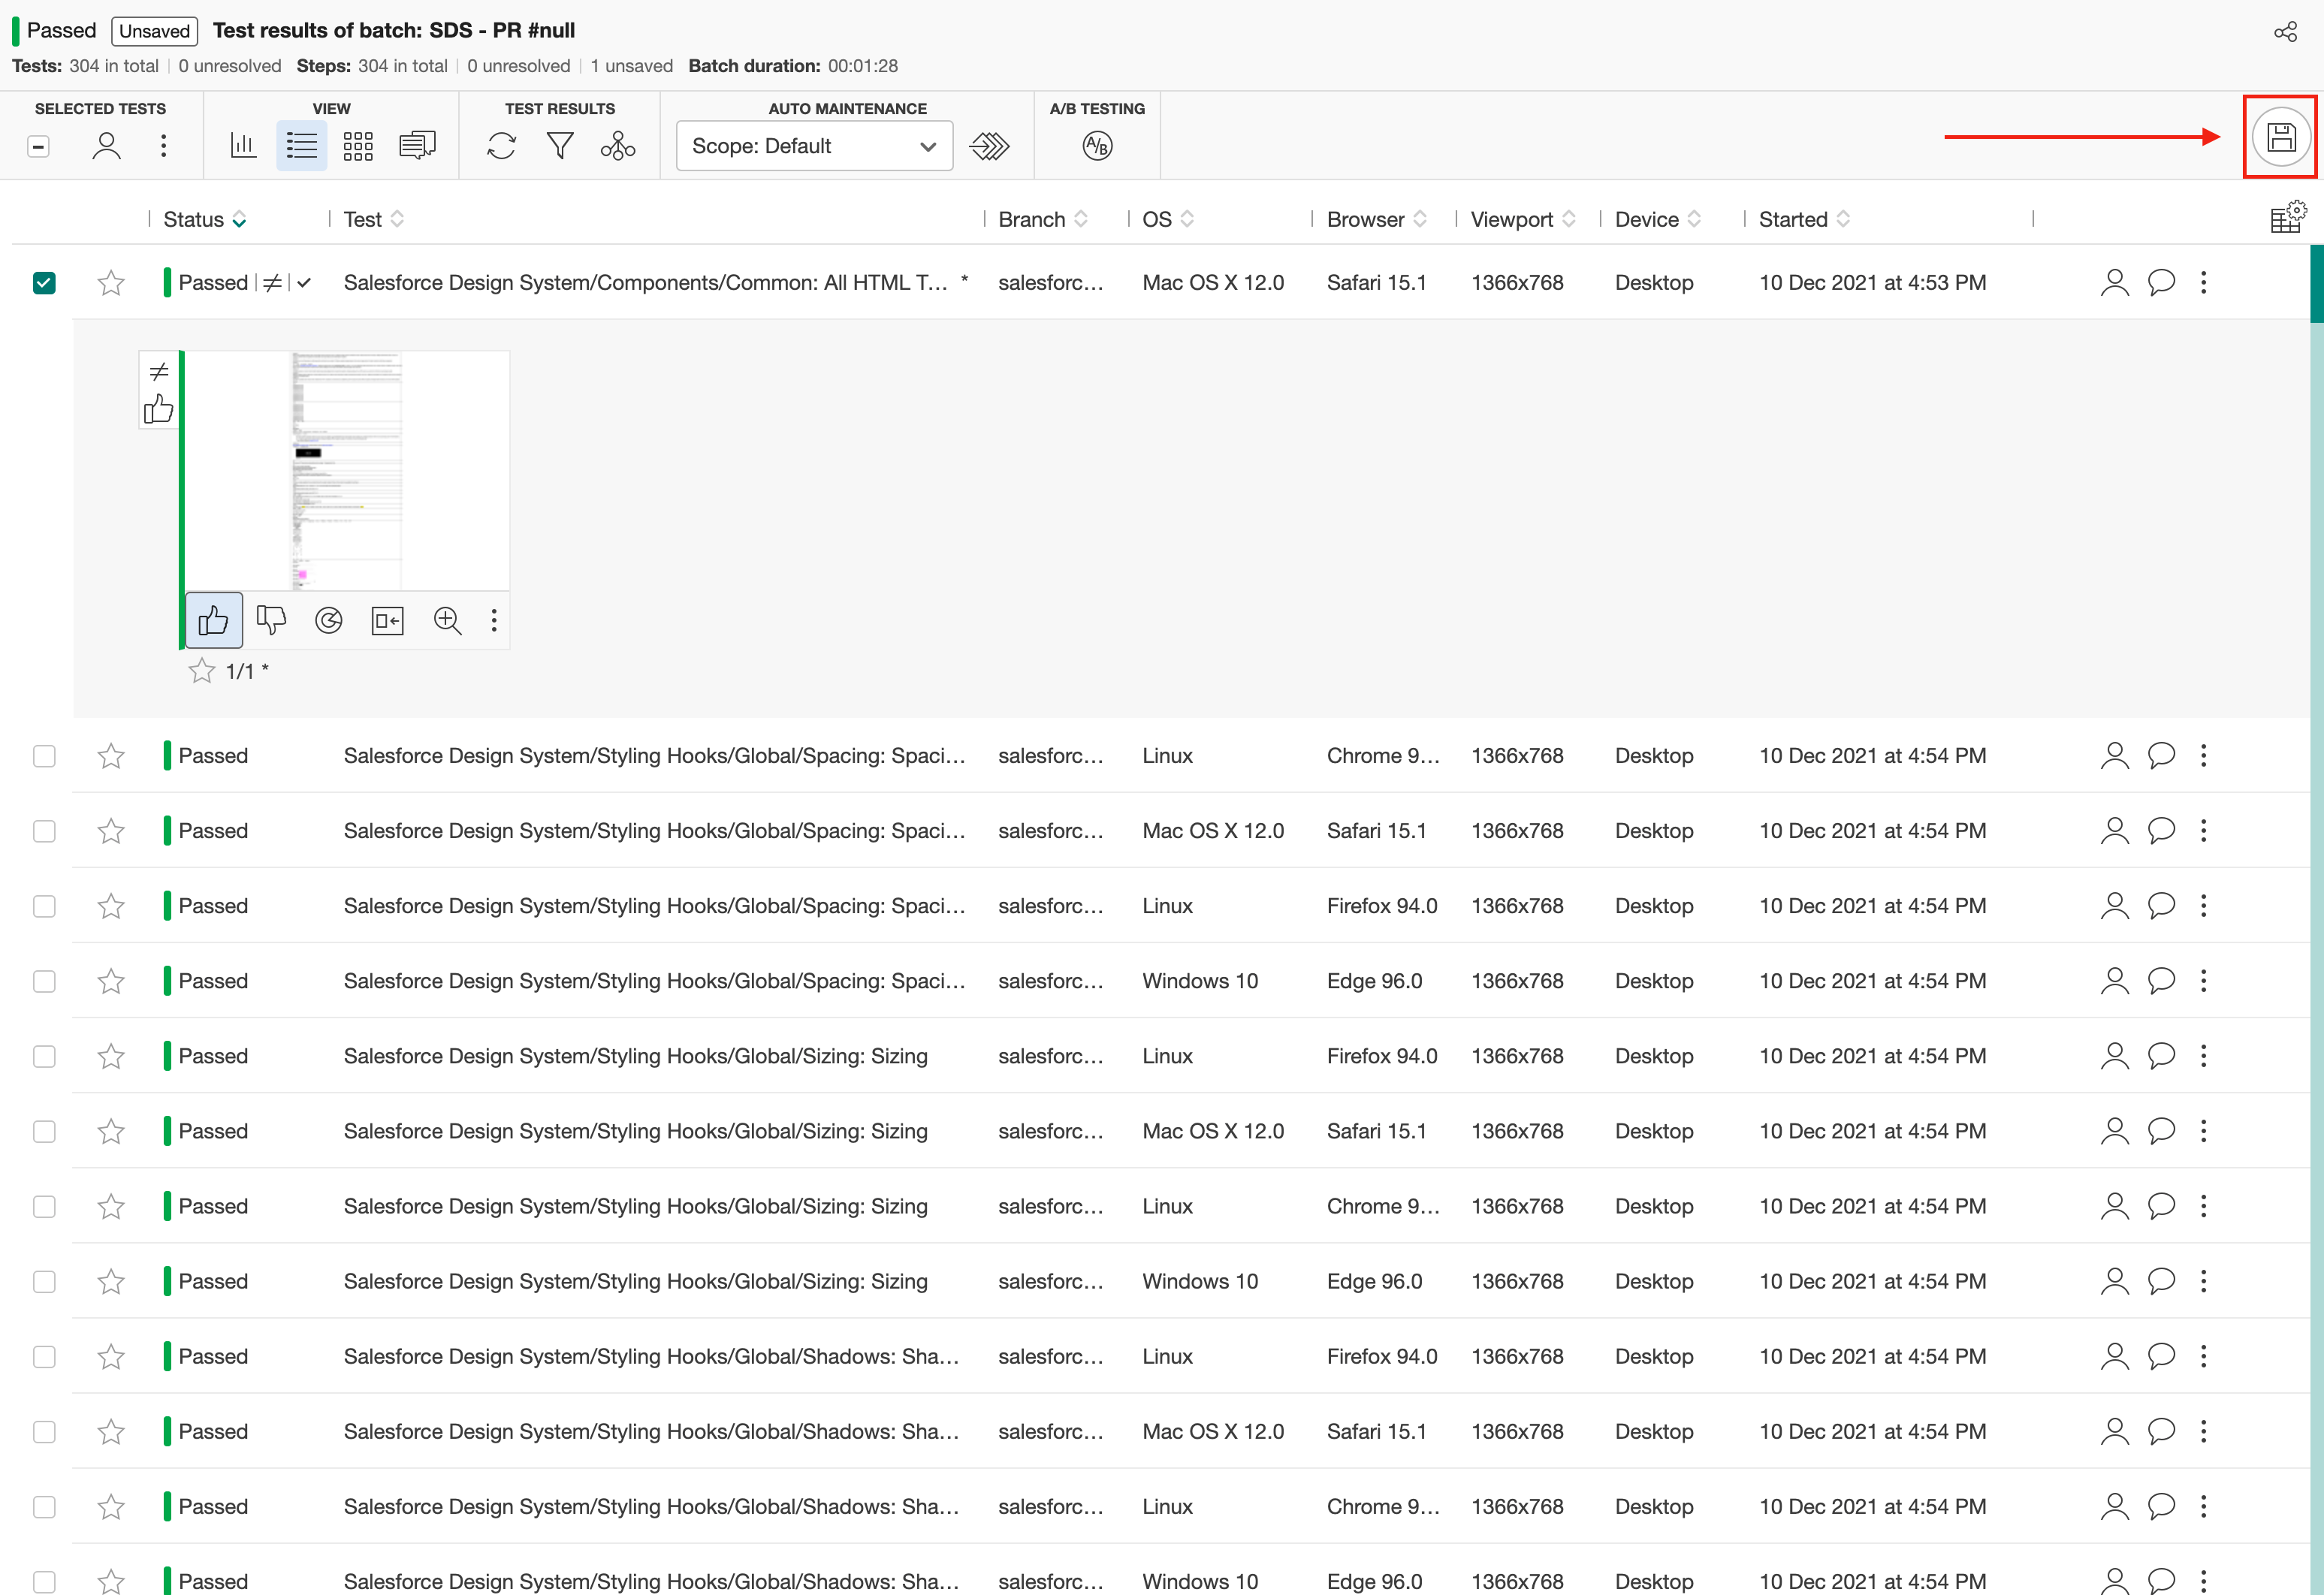This screenshot has height=1595, width=2324.
Task: Share the batch results
Action: click(2285, 31)
